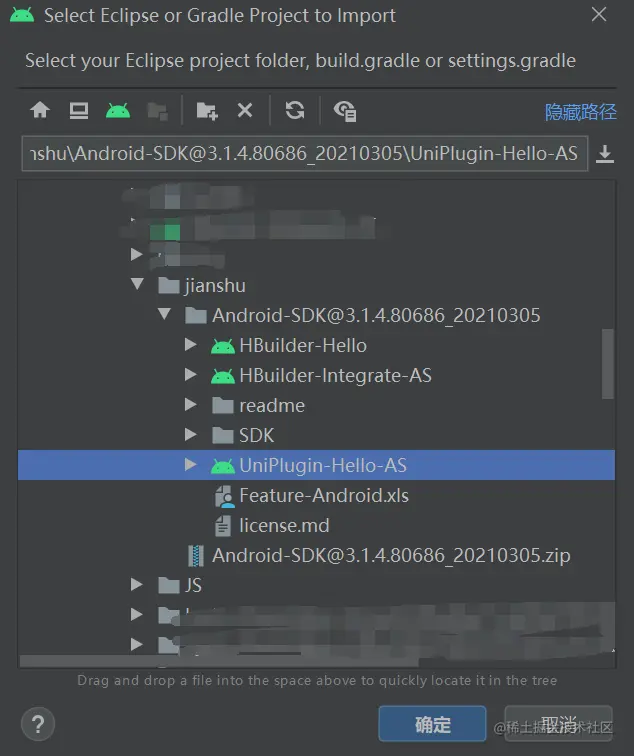
Task: Click the vertical scrollbar thumb in tree
Action: point(607,364)
